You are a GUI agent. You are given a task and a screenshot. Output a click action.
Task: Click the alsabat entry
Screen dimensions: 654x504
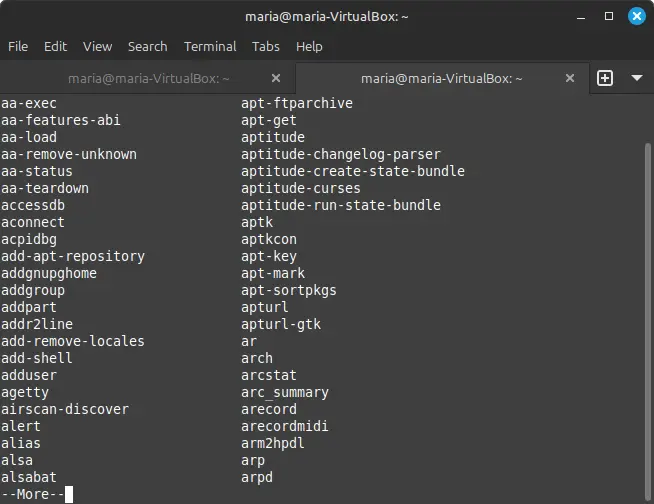[x=29, y=477]
